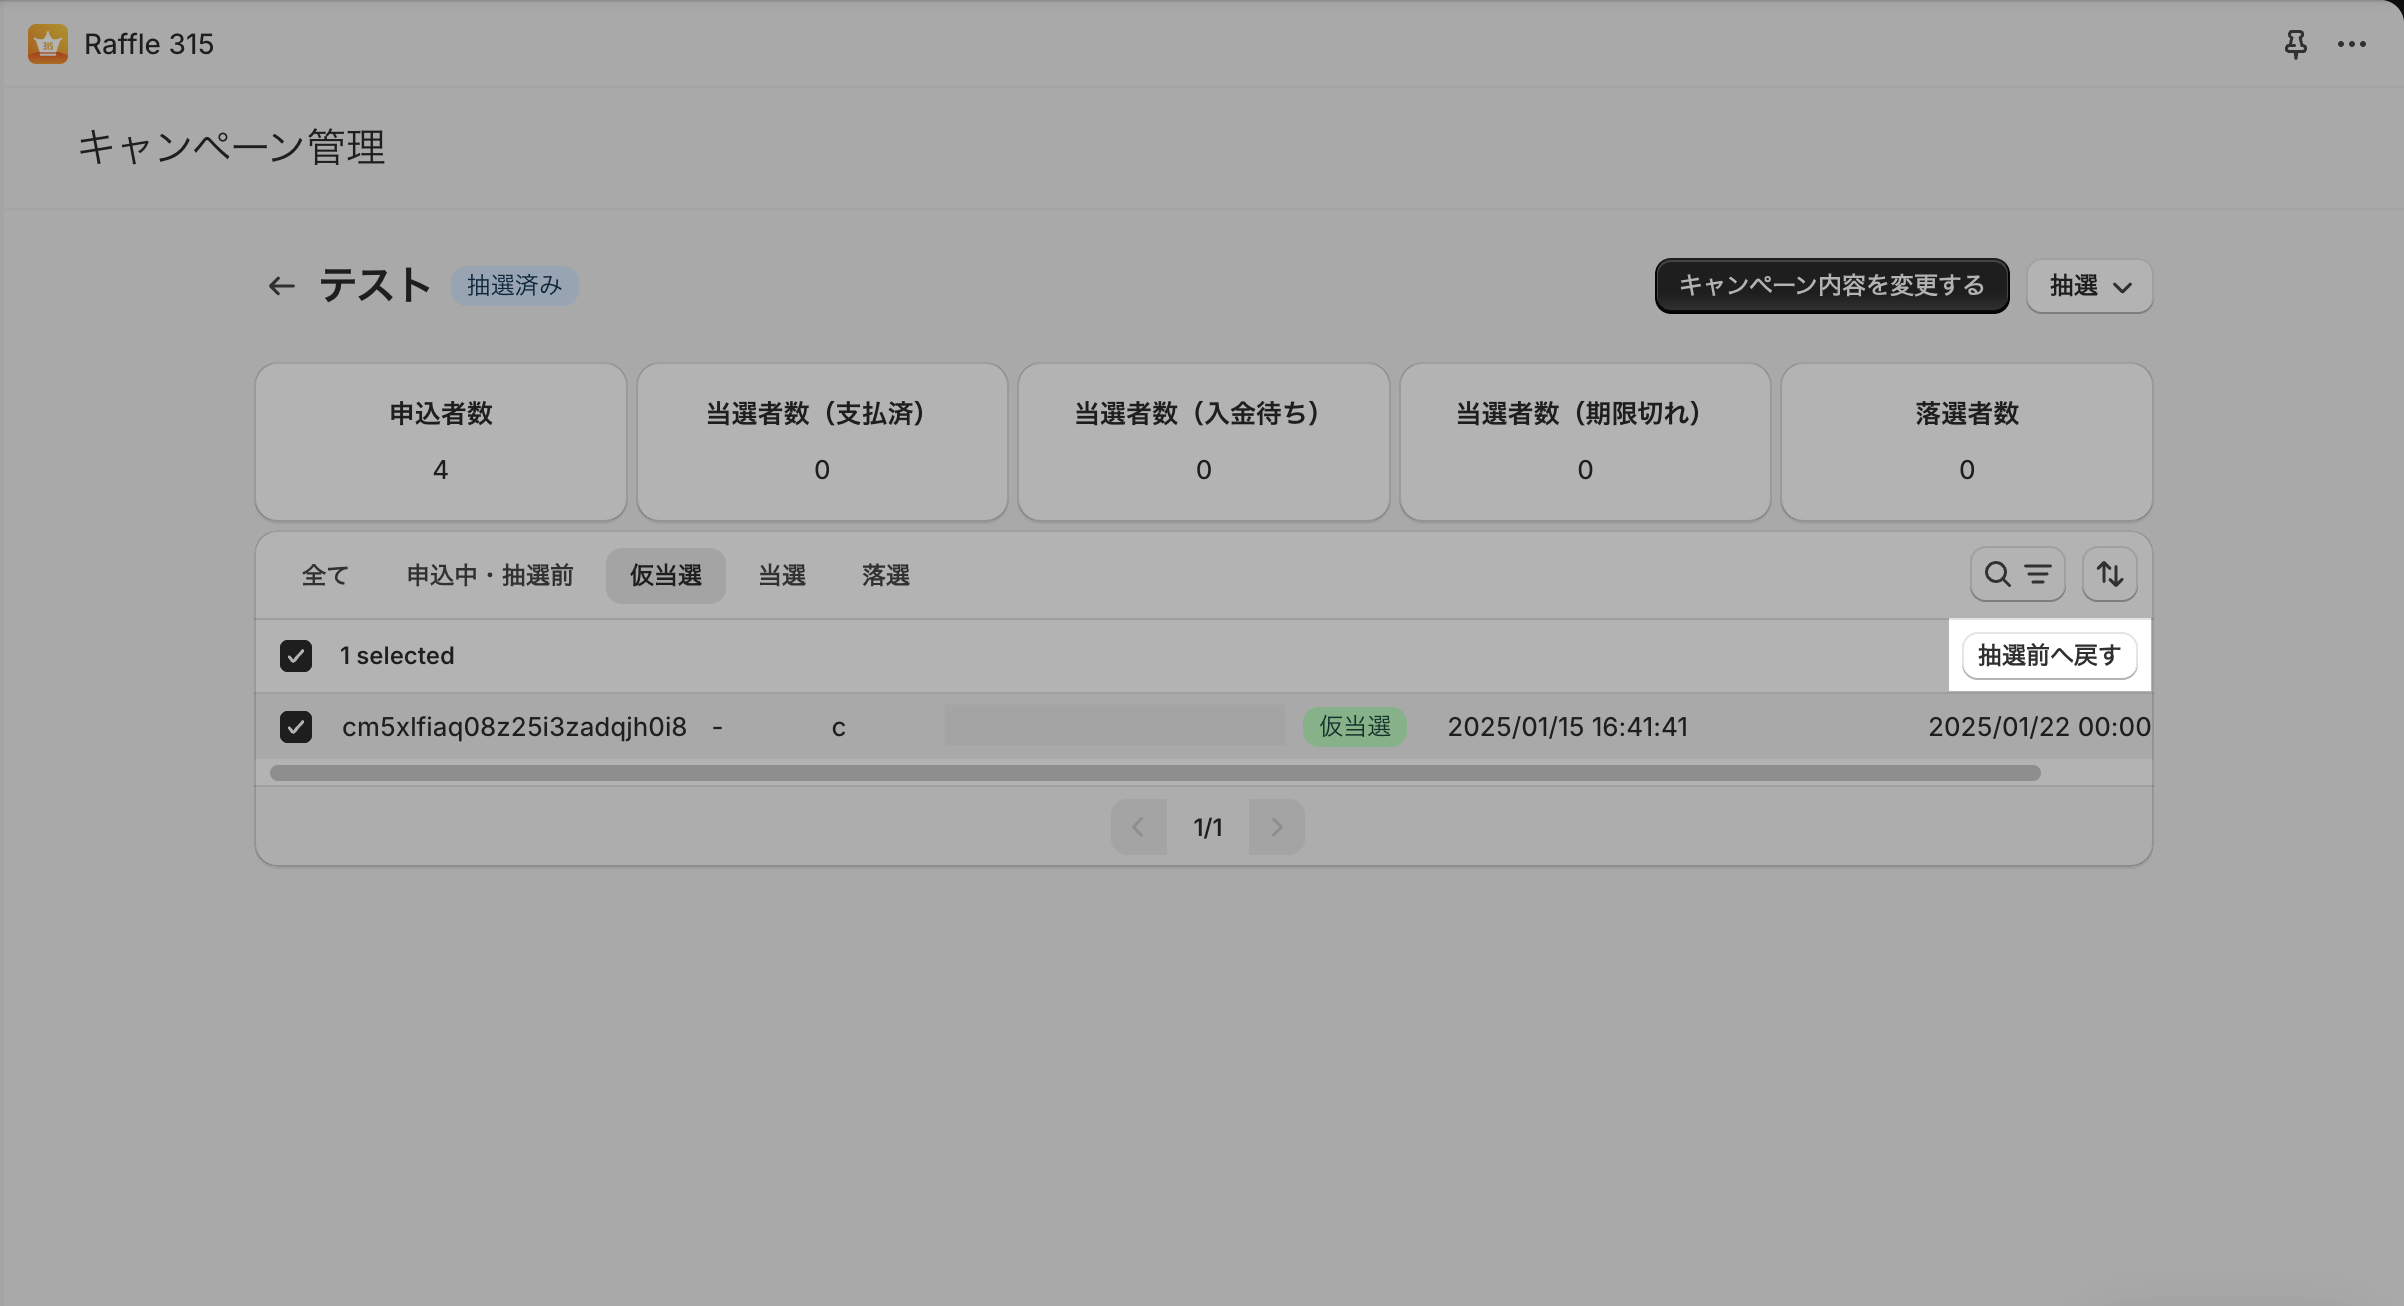Screen dimensions: 2404x1306
Task: Go to previous page with left chevron
Action: [1138, 827]
